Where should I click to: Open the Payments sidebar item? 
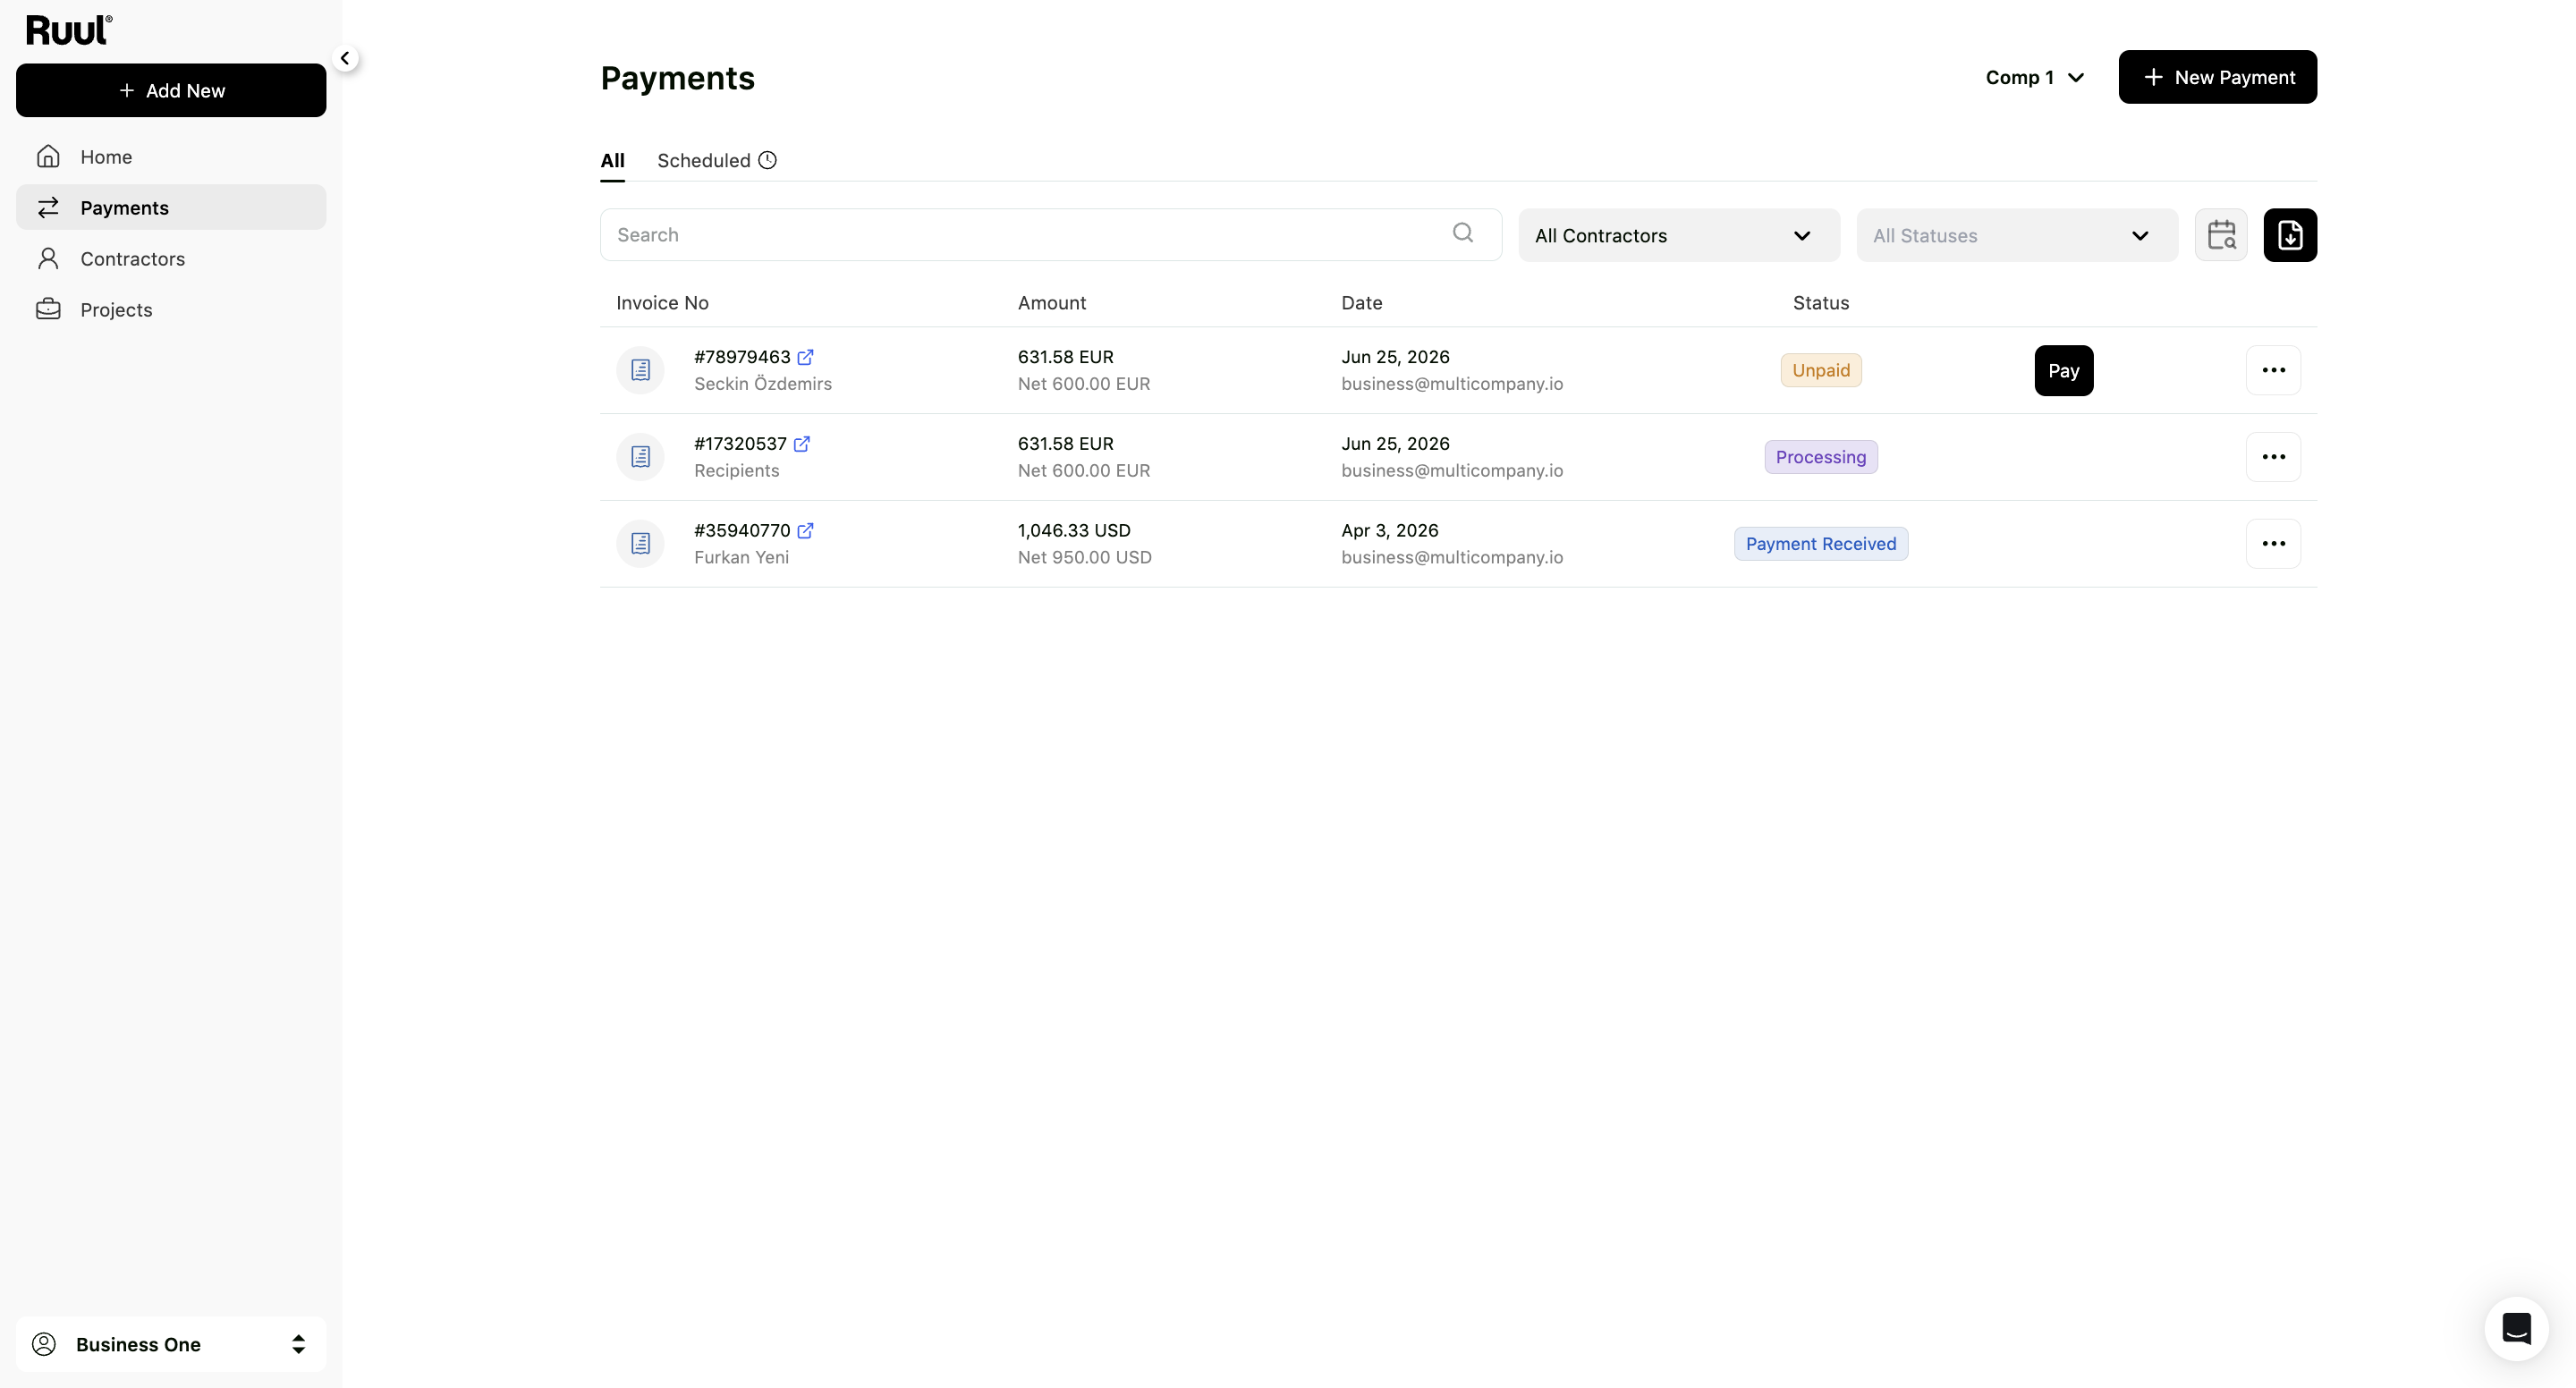(x=171, y=208)
